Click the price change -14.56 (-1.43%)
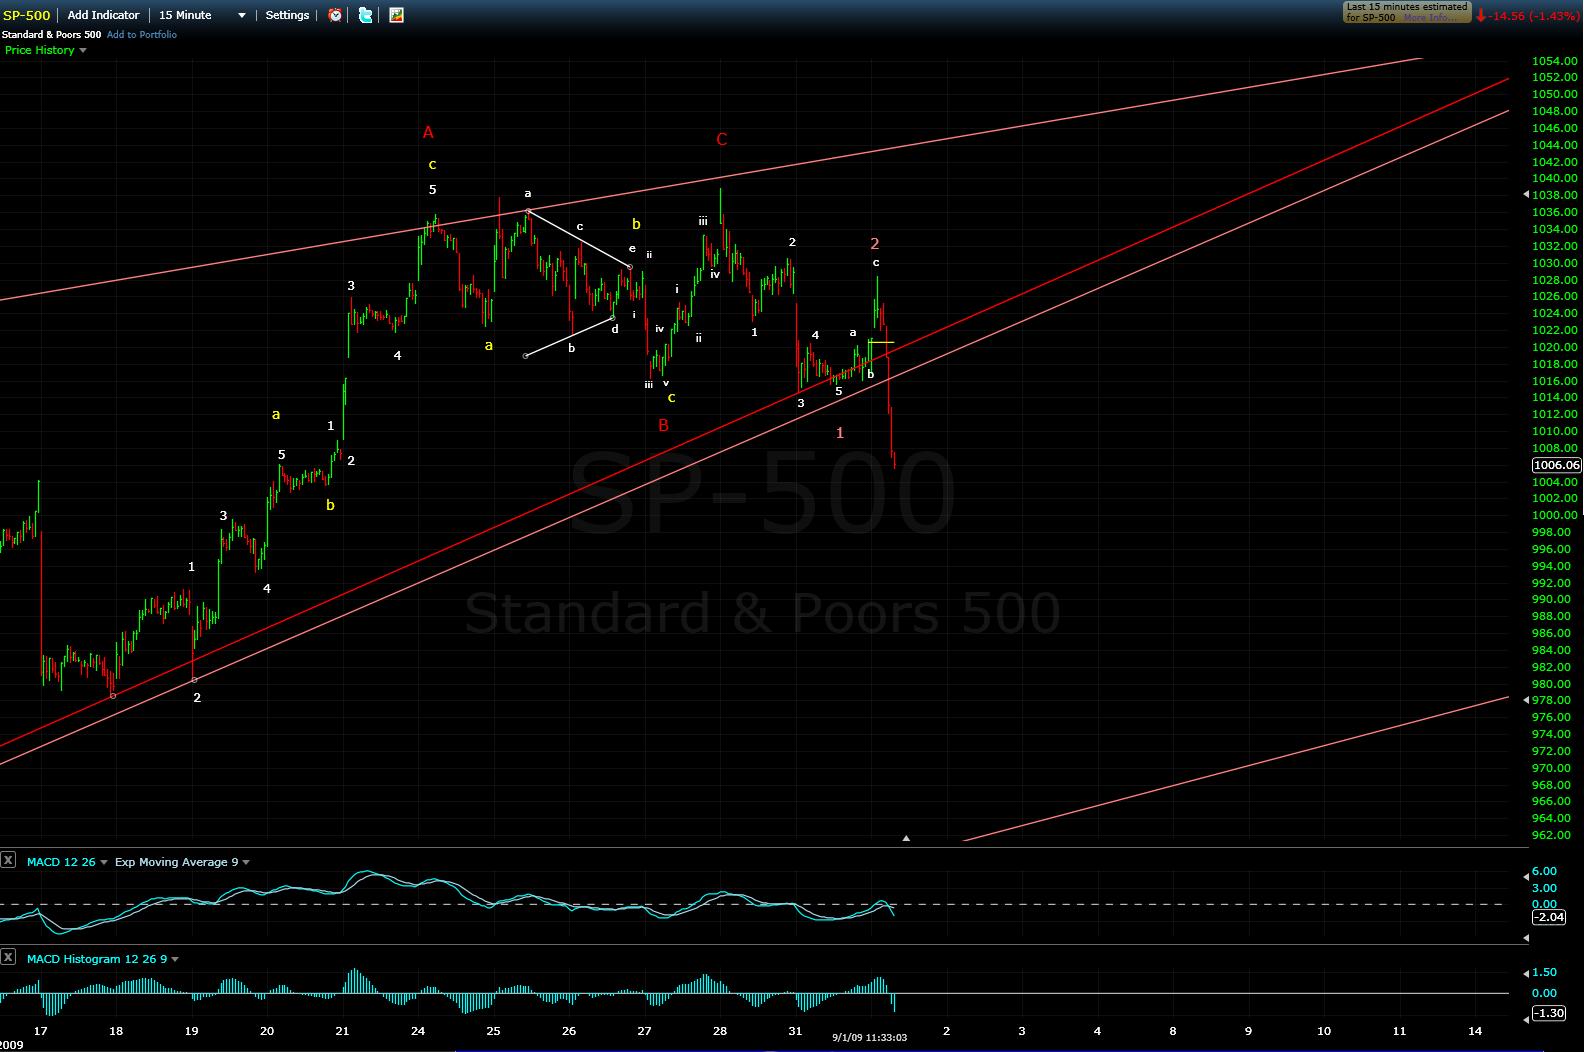 point(1535,17)
